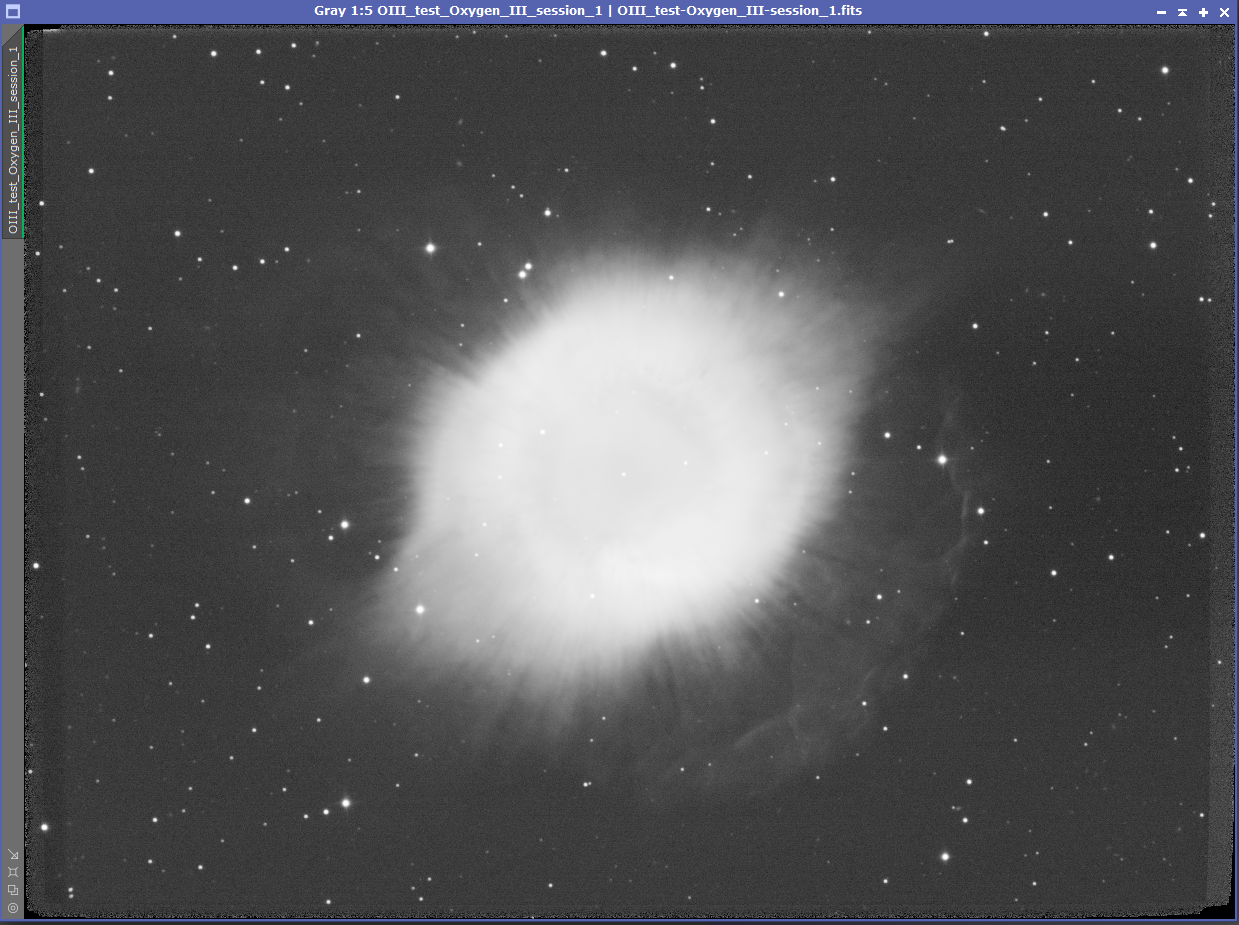Click the bright star near the top-right corner
This screenshot has height=925, width=1239.
[x=1165, y=70]
